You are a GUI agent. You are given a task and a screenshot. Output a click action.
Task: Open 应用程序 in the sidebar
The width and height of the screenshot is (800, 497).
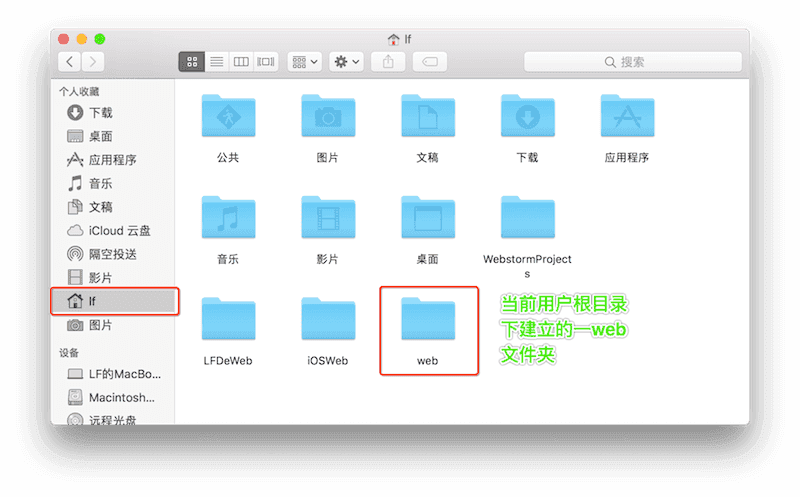112,160
